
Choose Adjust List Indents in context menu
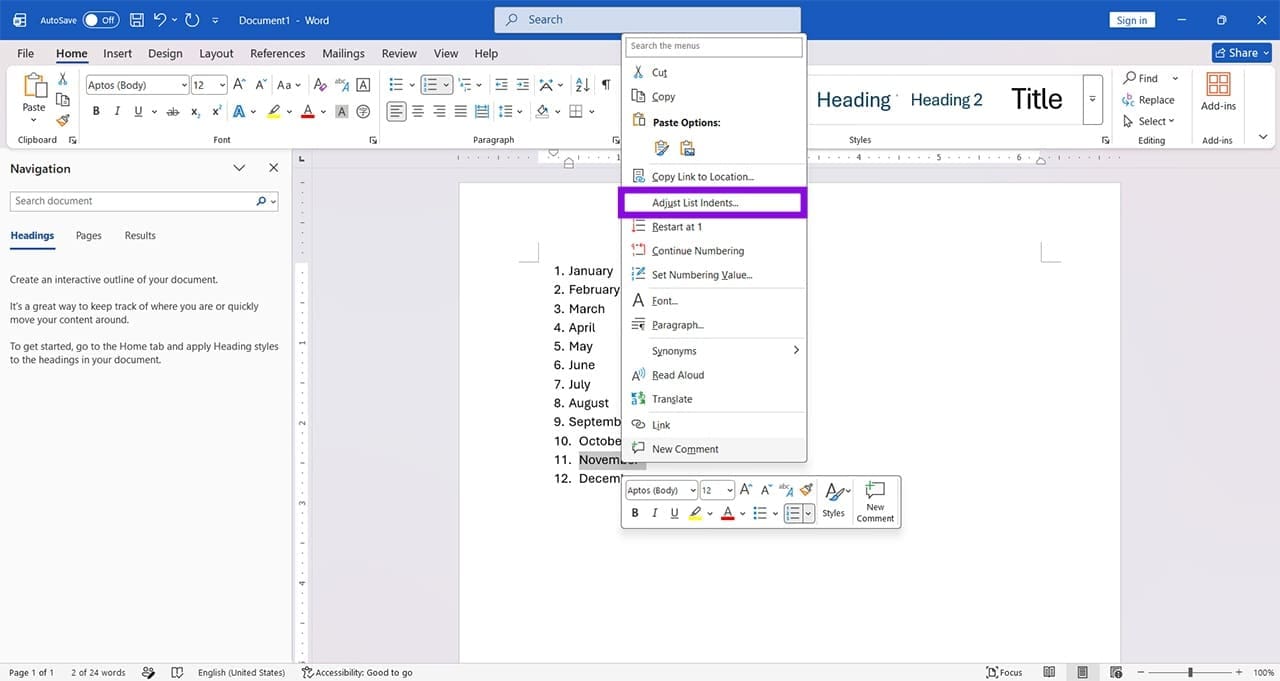tap(712, 203)
